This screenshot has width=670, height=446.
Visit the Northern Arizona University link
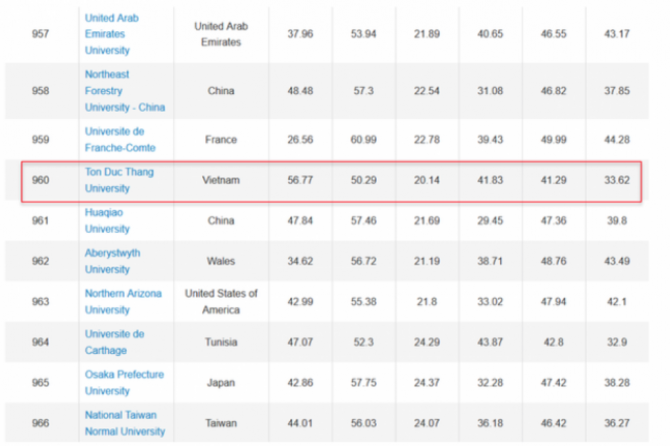[x=124, y=301]
